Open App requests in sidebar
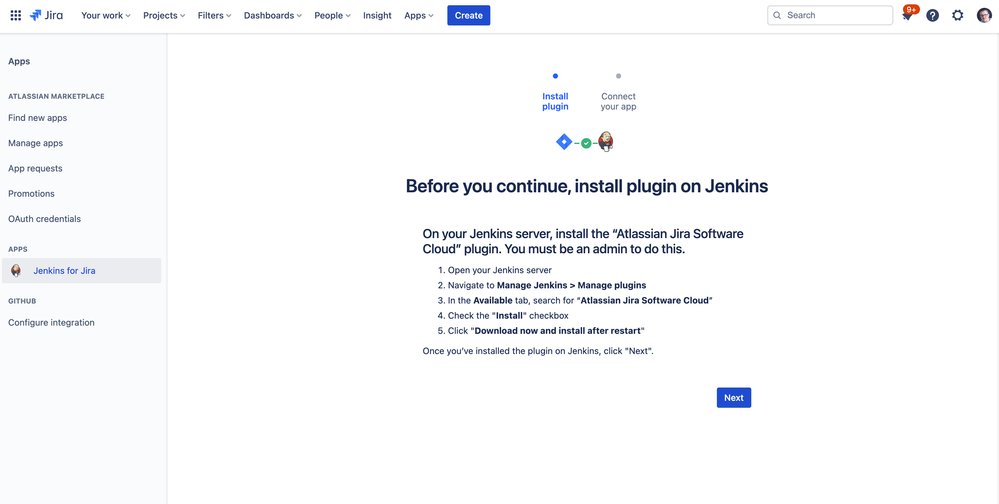 click(35, 168)
